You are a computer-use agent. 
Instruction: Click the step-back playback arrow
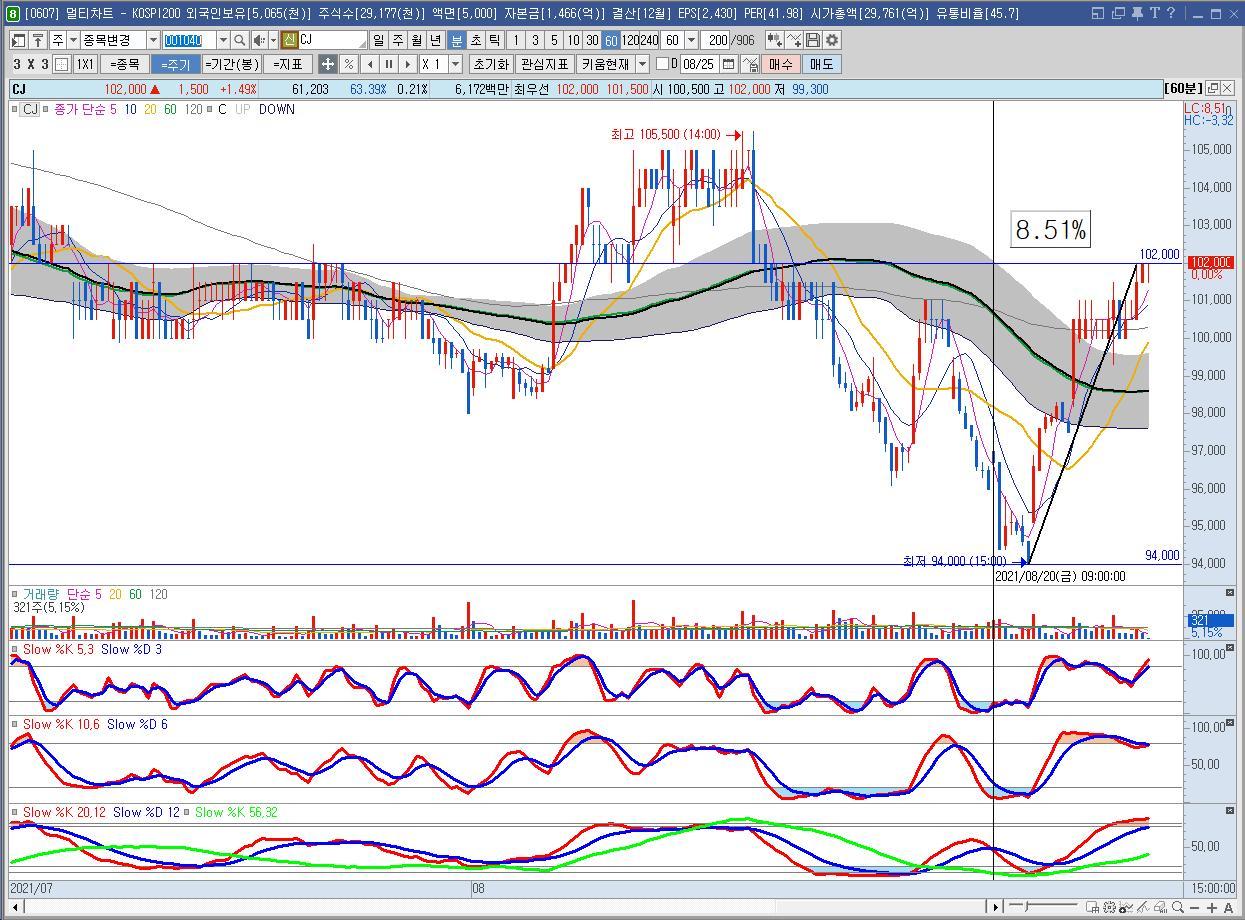[x=370, y=64]
